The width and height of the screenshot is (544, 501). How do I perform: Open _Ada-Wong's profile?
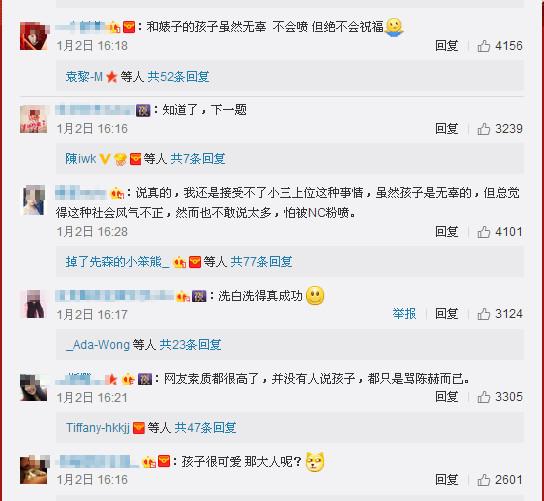click(x=98, y=345)
